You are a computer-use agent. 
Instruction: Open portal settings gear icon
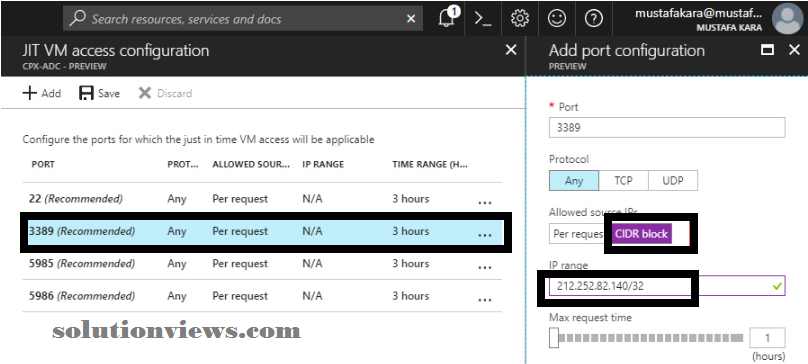[519, 19]
